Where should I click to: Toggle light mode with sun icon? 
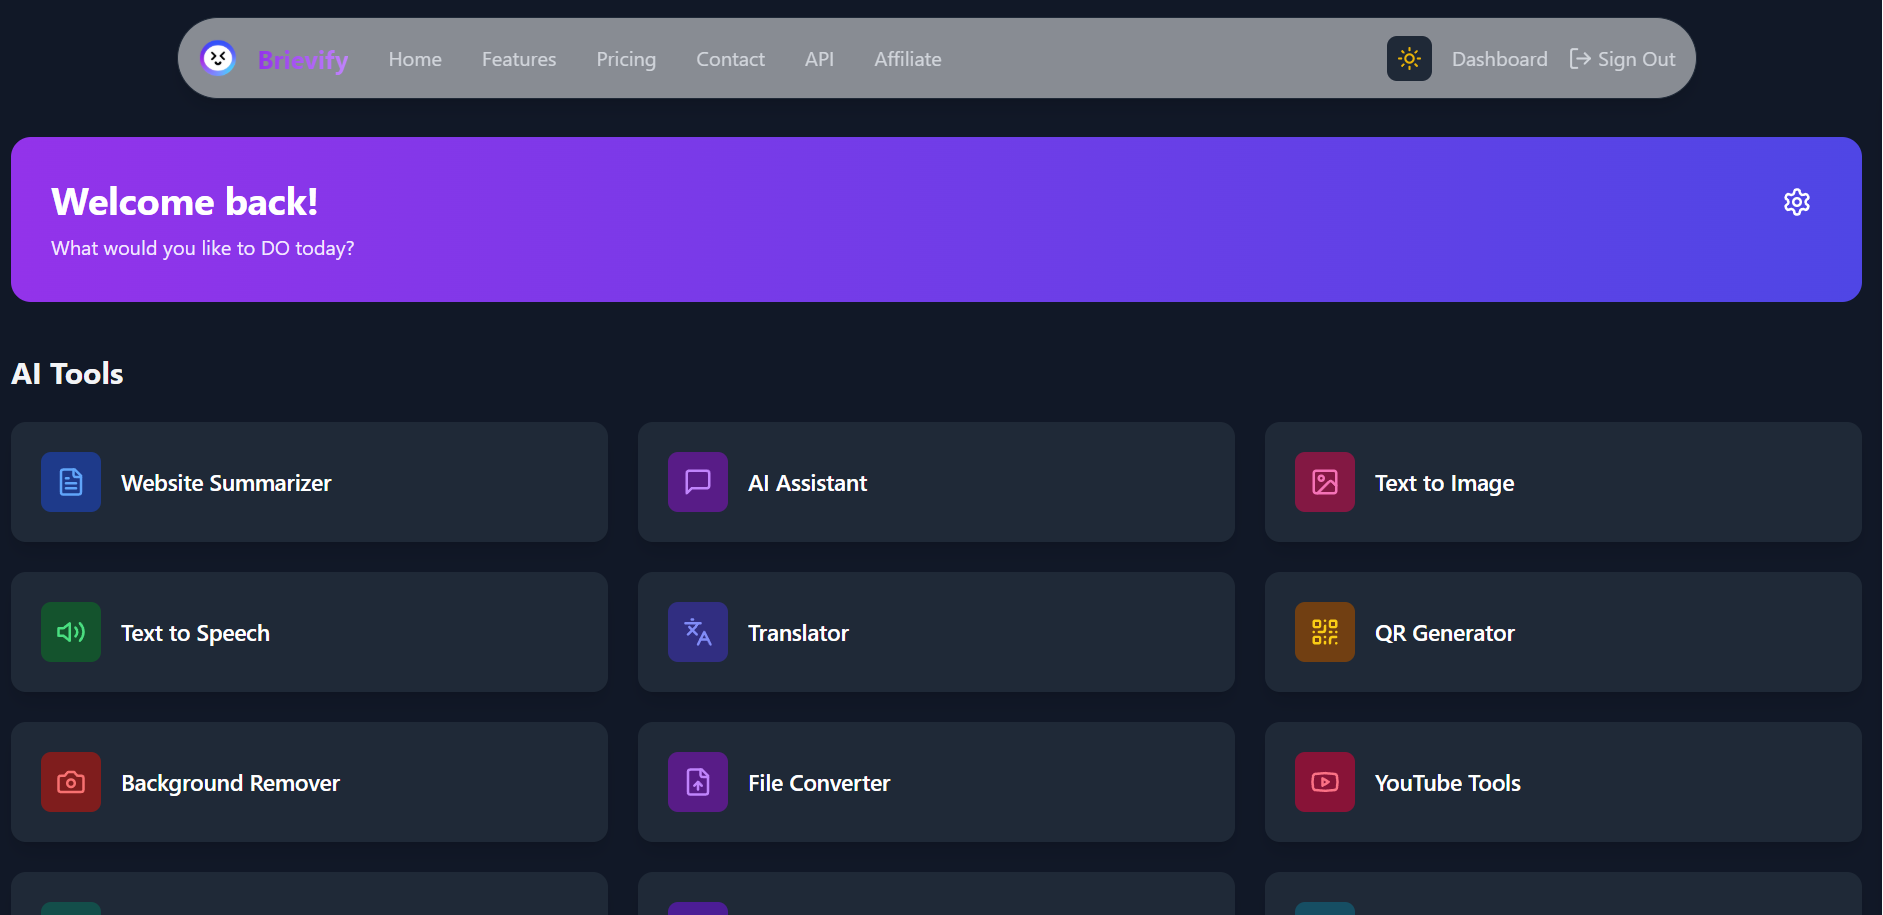tap(1409, 59)
